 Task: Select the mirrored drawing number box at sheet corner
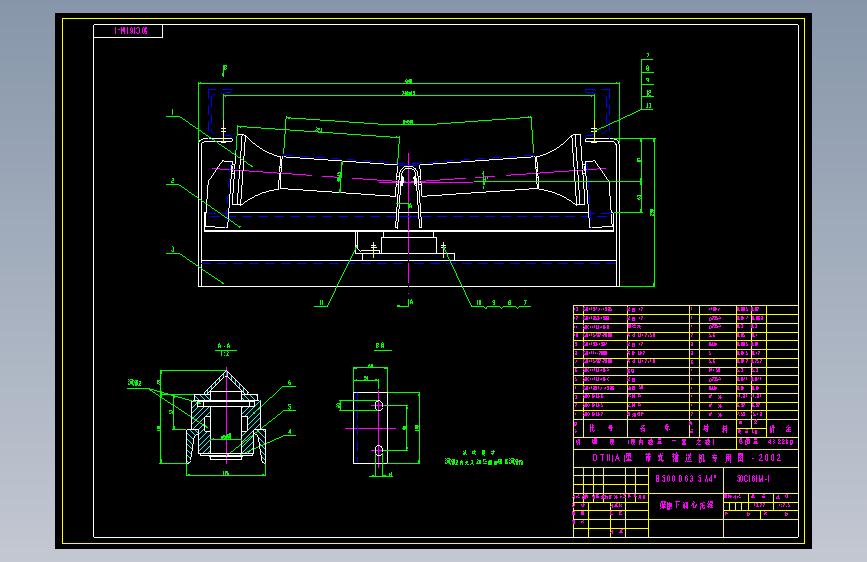[x=128, y=31]
